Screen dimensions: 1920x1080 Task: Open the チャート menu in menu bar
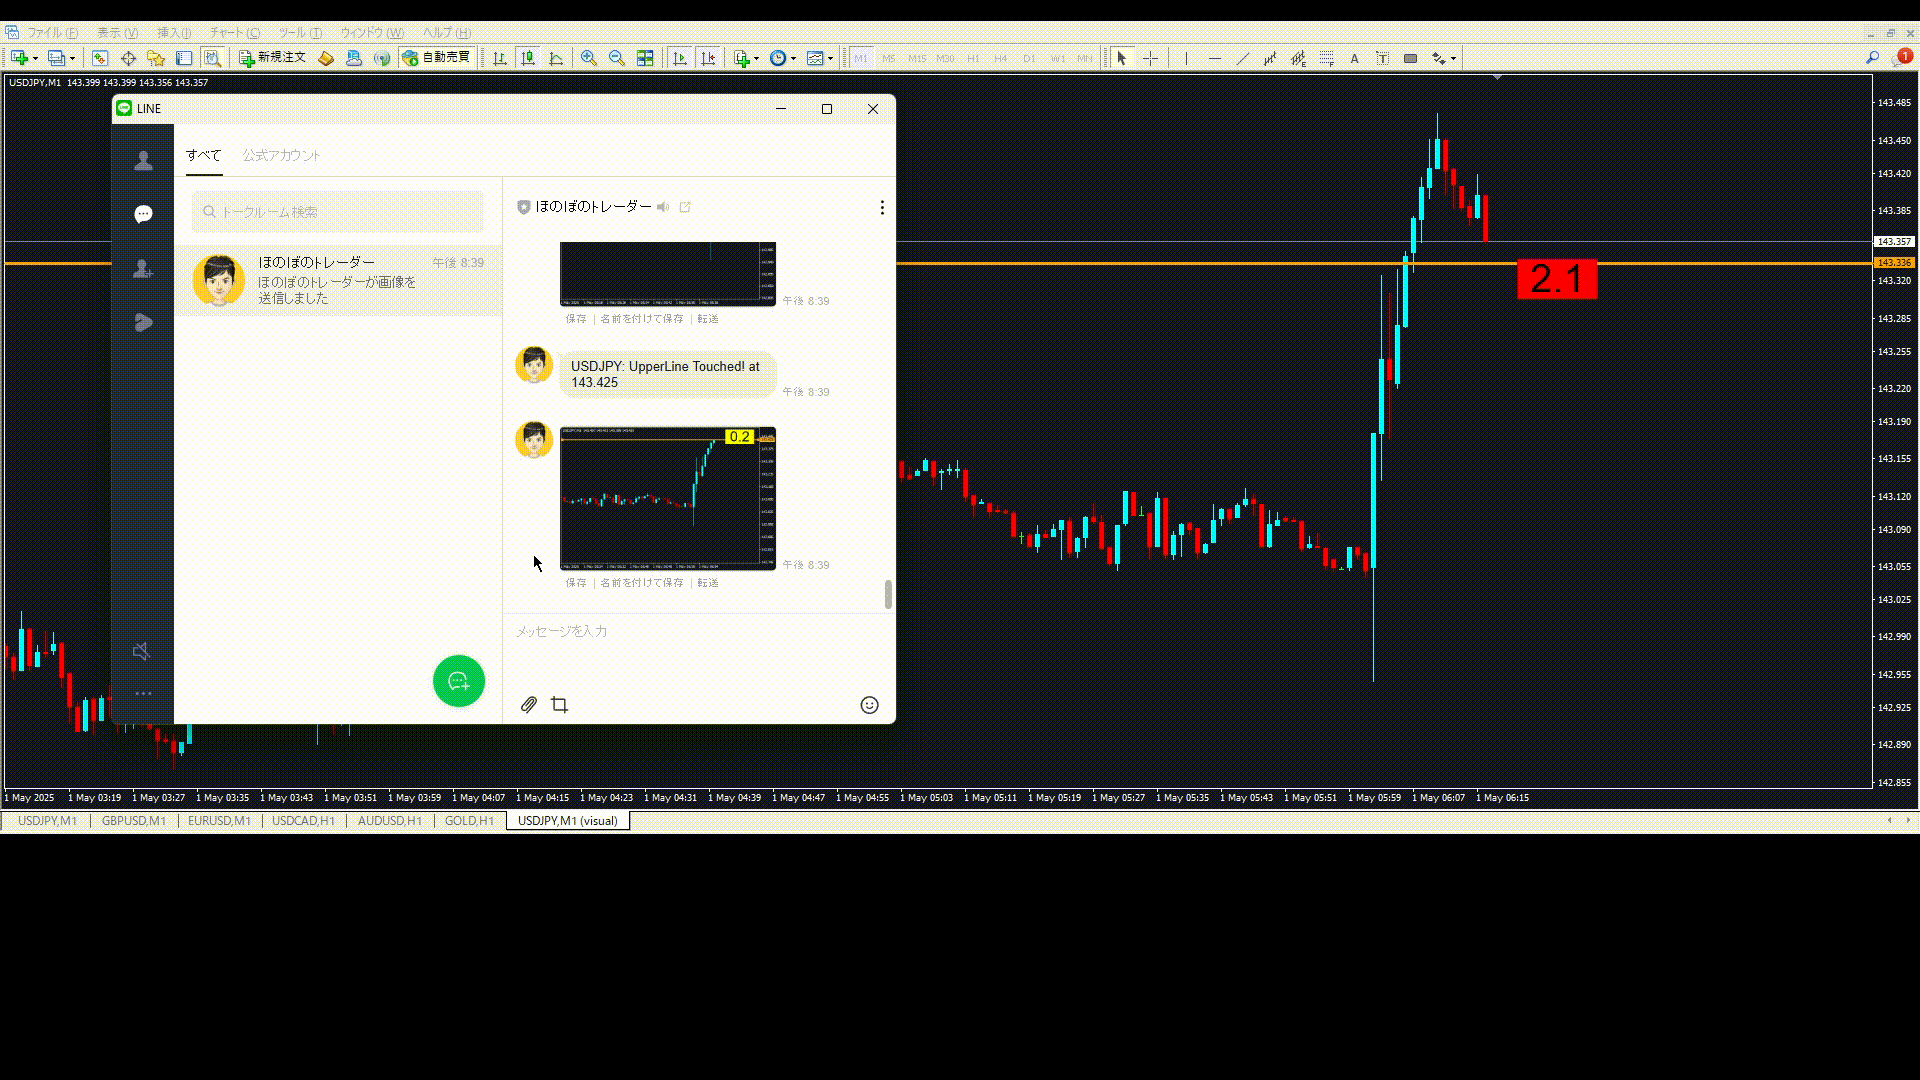tap(234, 33)
